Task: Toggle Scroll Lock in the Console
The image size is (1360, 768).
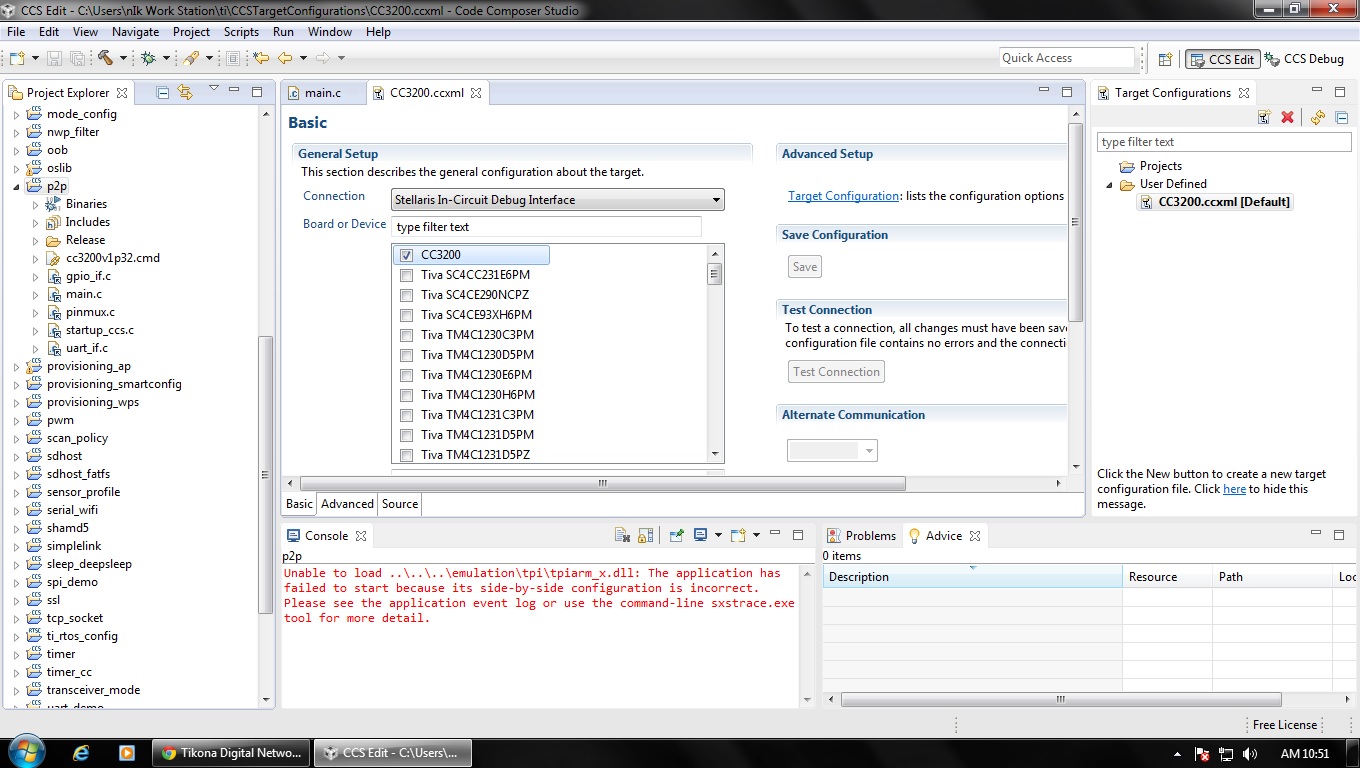Action: point(646,535)
